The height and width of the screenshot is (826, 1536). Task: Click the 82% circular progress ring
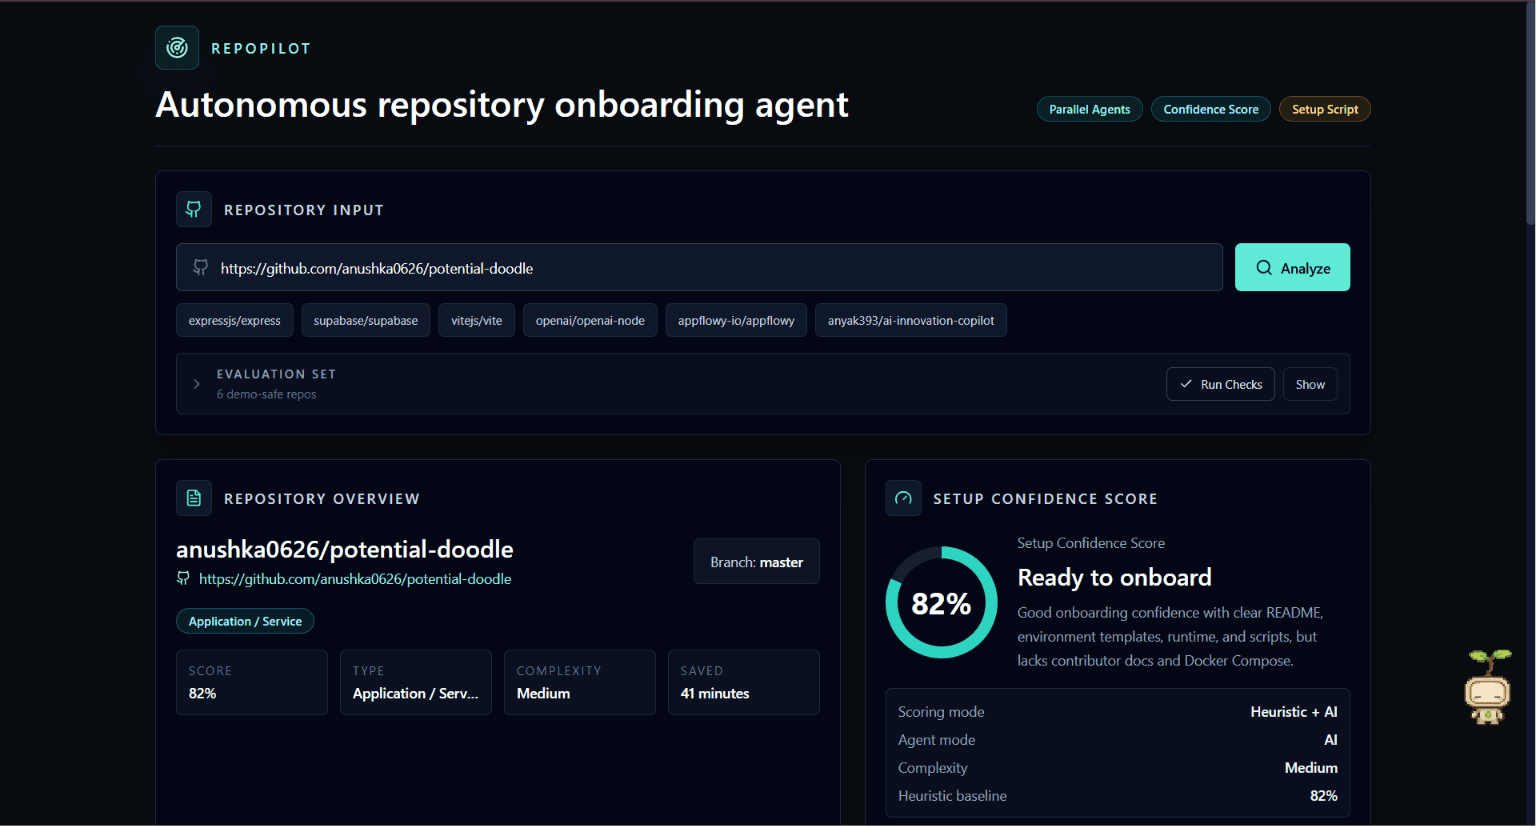[941, 602]
